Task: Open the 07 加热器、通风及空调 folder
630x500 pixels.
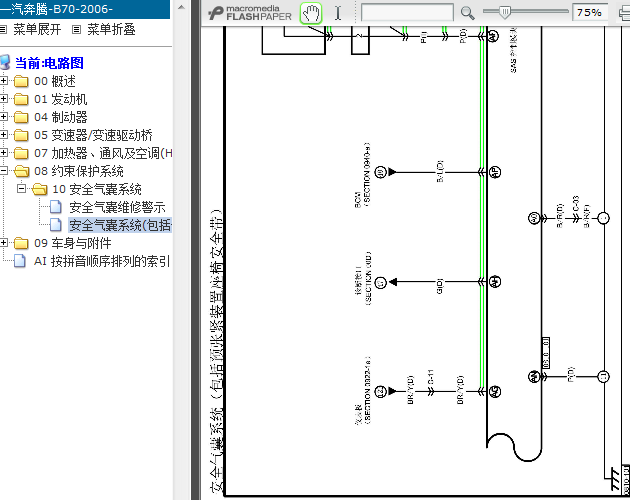Action: pyautogui.click(x=103, y=153)
